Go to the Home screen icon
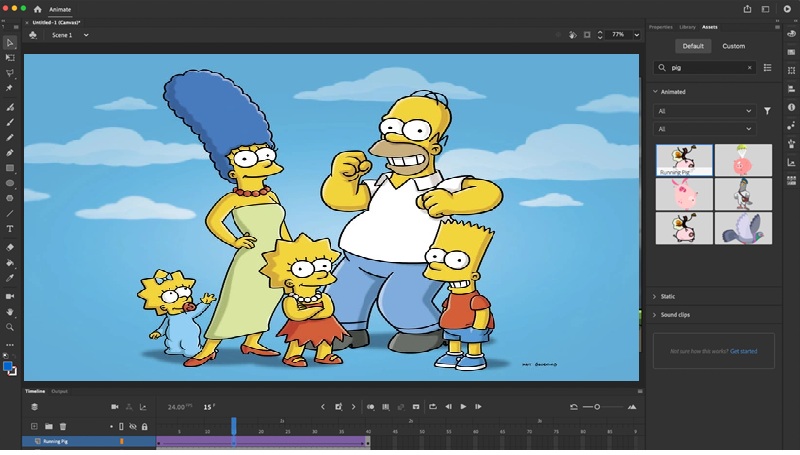800x455 pixels. pyautogui.click(x=37, y=9)
